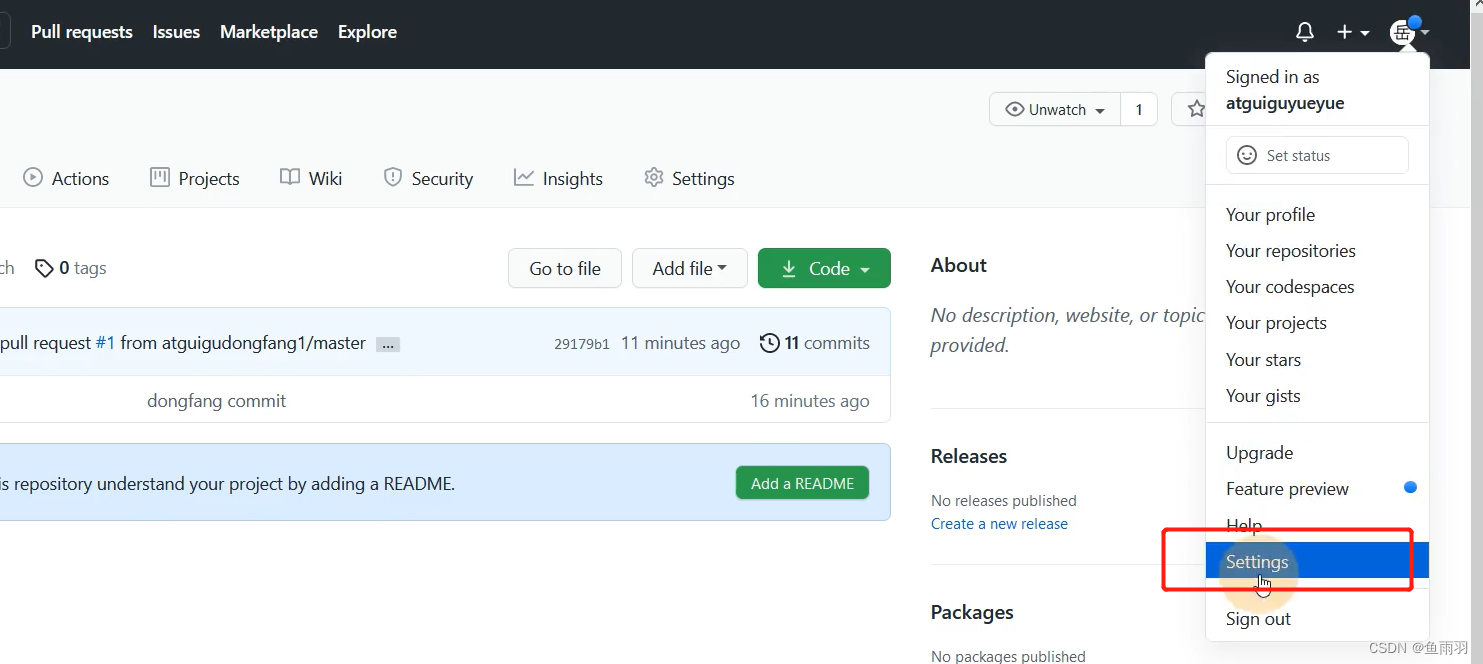Select Your codespaces in the user menu
The image size is (1483, 664).
1317,287
